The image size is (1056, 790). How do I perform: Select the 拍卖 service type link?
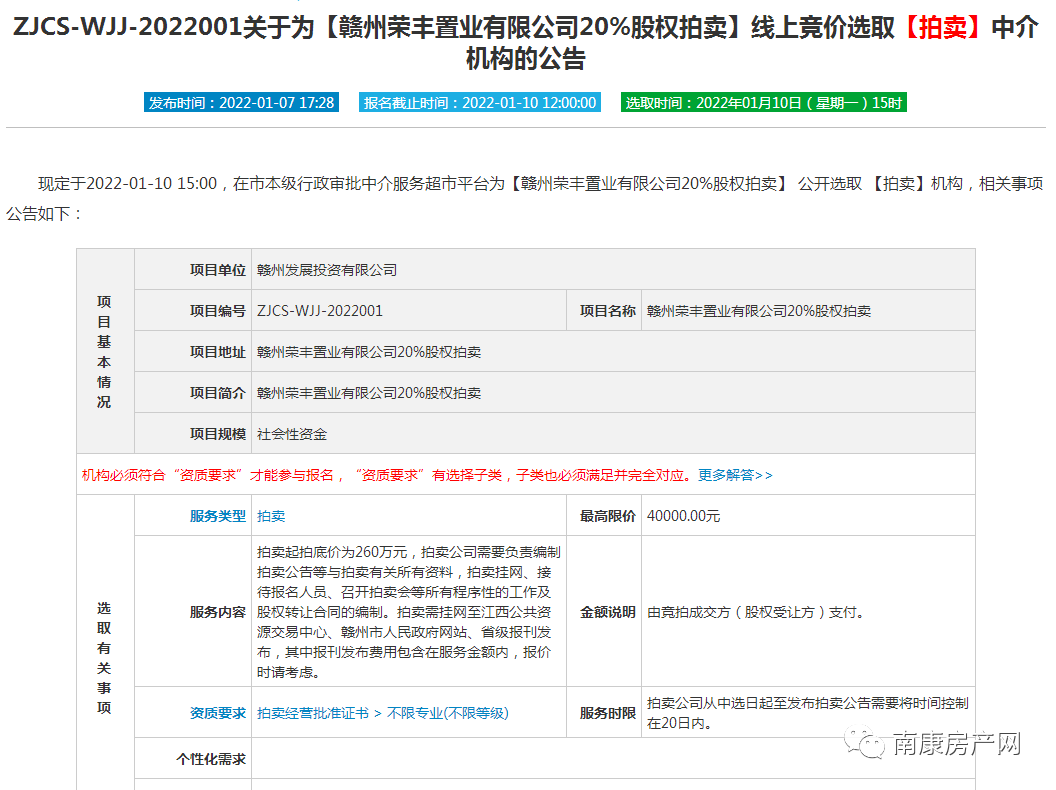(271, 516)
